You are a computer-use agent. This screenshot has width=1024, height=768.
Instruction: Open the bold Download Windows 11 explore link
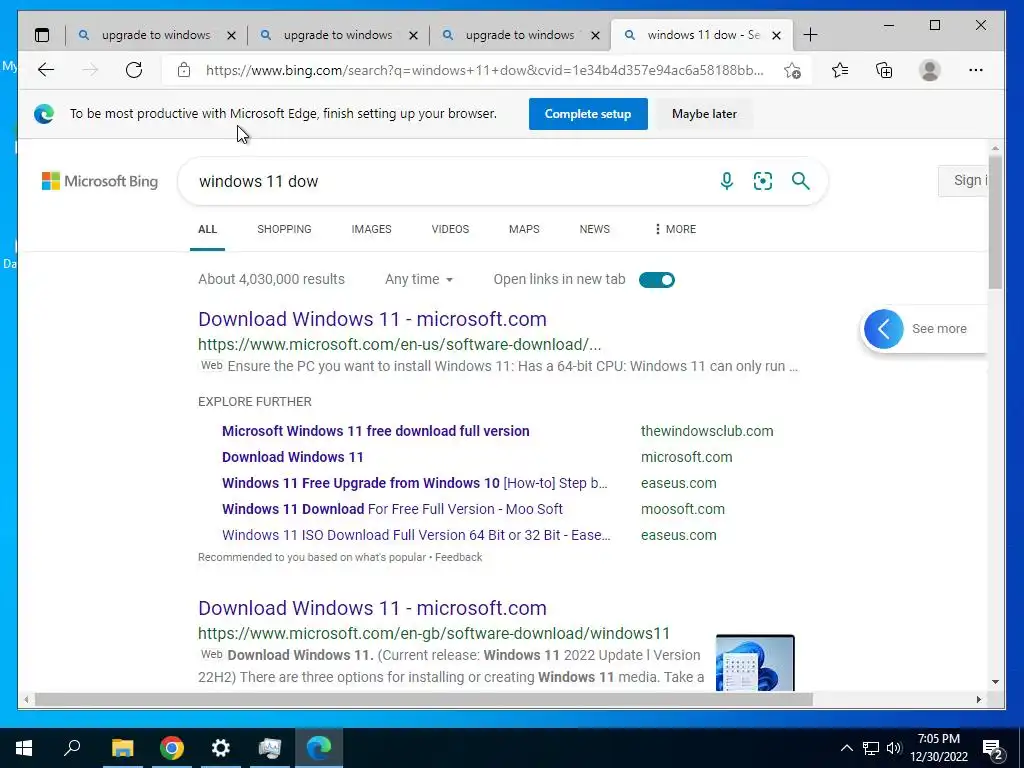(x=293, y=457)
